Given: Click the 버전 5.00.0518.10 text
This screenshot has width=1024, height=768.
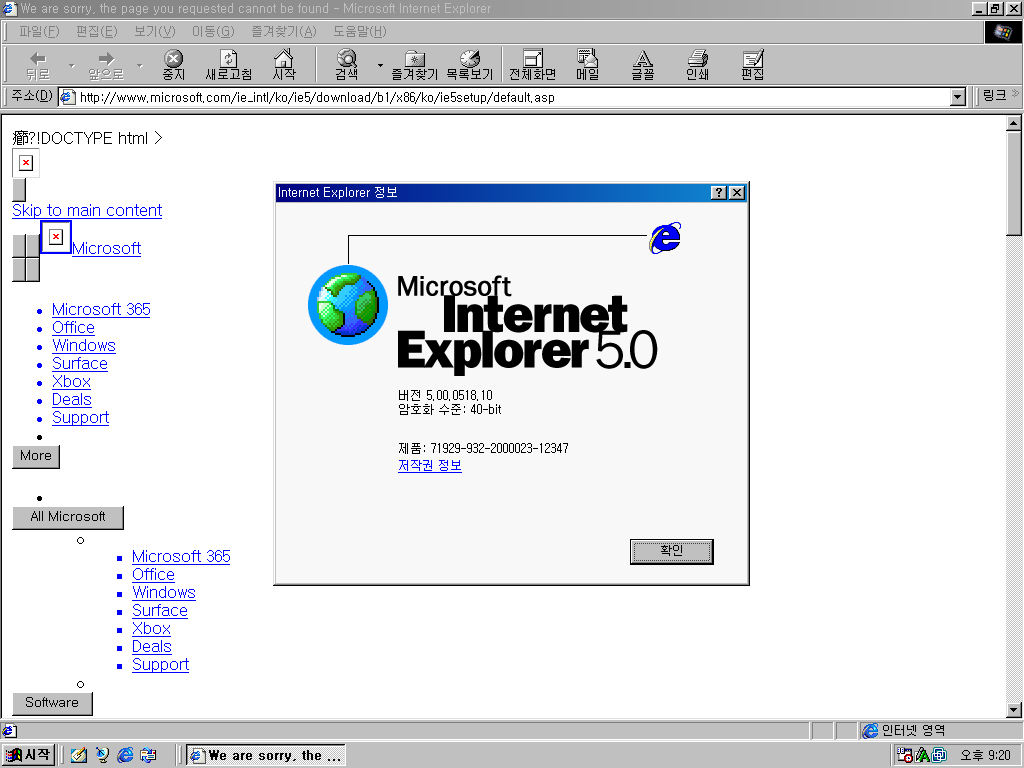Looking at the screenshot, I should click(445, 395).
